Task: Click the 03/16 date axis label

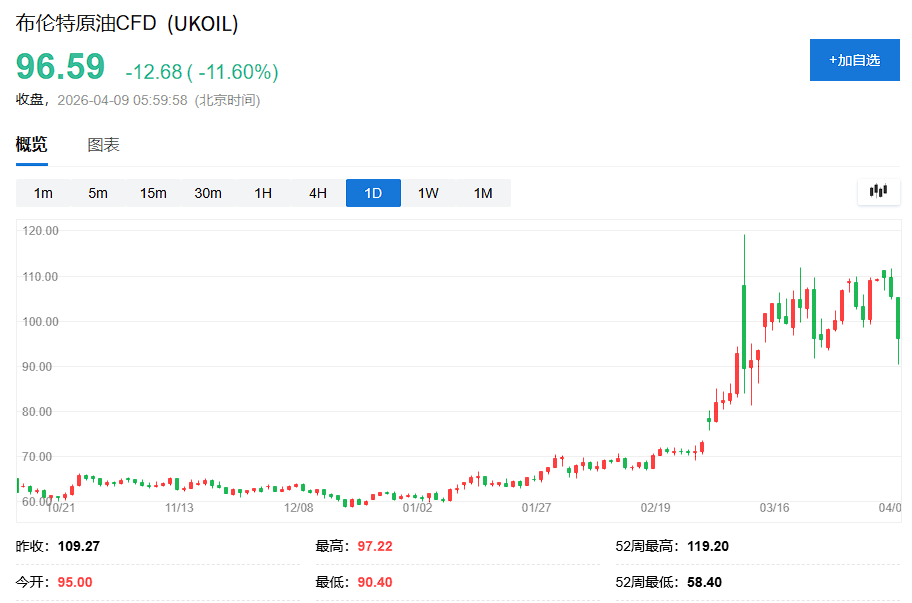Action: [x=775, y=508]
